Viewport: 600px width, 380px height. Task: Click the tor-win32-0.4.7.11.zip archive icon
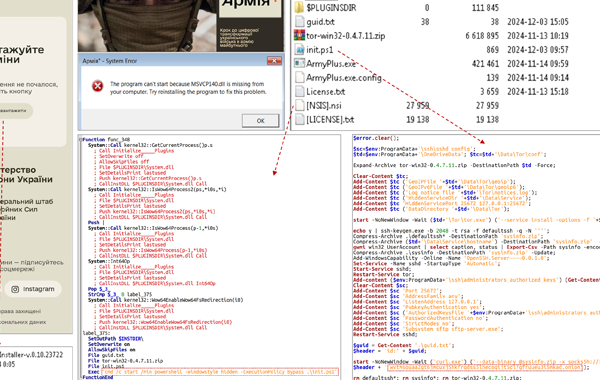coord(299,35)
